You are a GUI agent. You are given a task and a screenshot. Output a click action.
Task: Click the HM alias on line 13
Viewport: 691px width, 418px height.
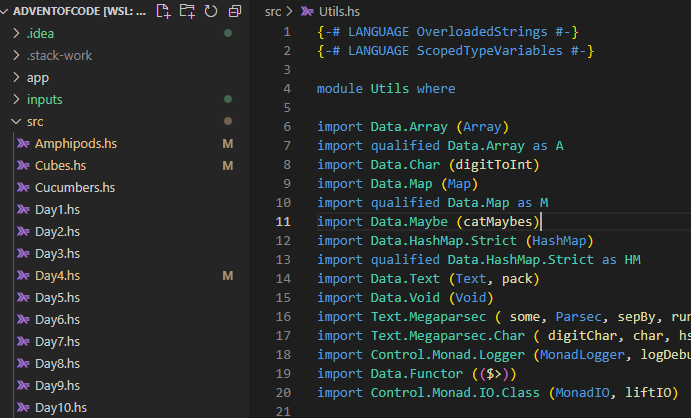632,259
